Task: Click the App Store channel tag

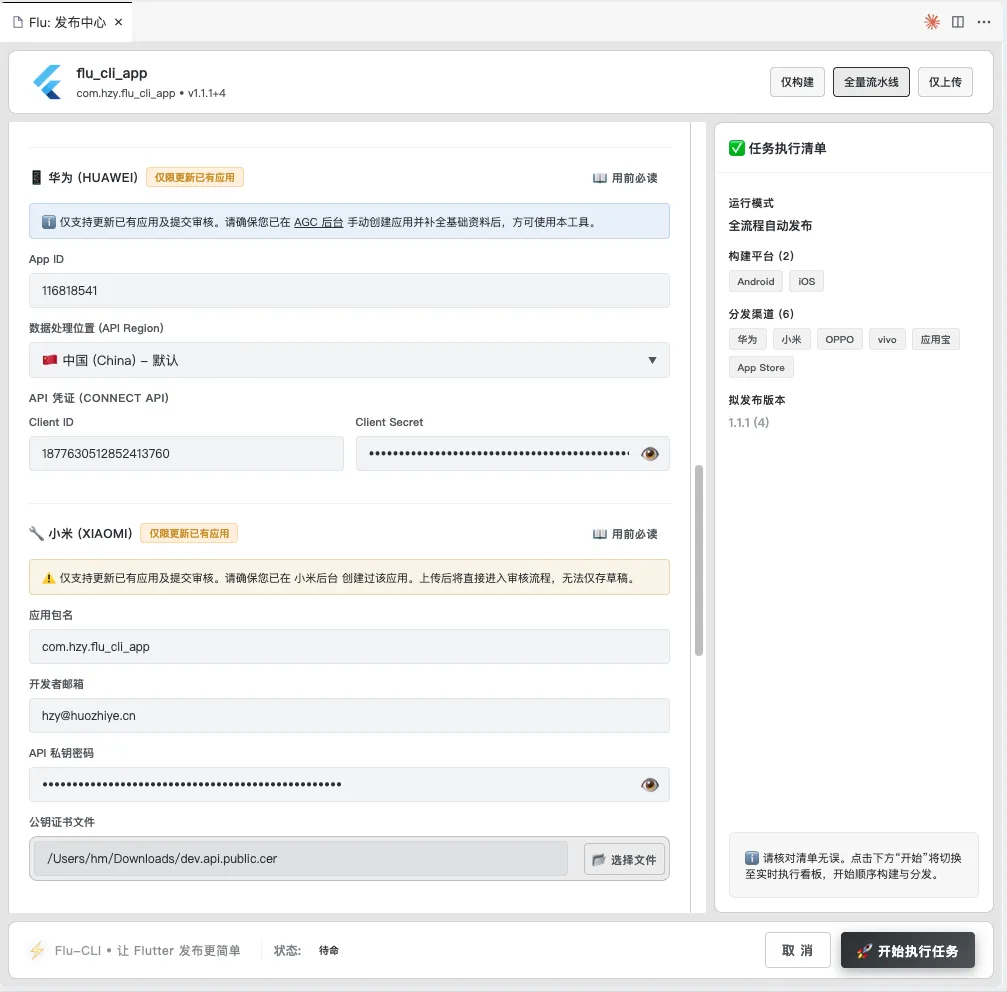Action: tap(761, 367)
